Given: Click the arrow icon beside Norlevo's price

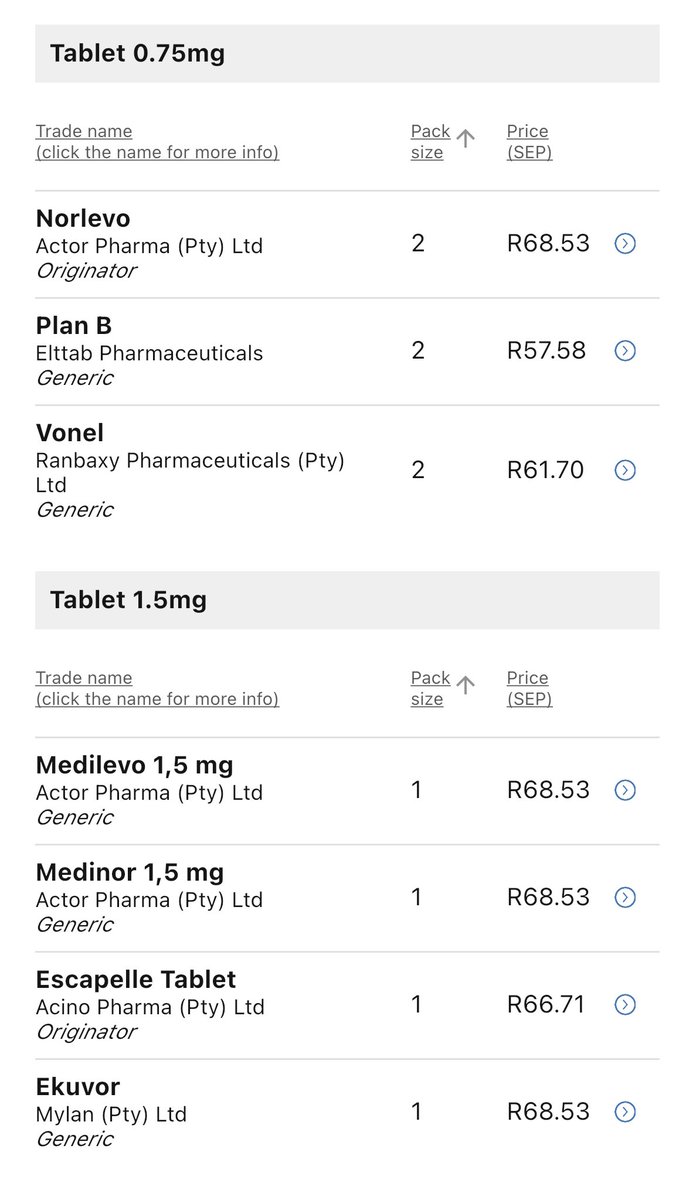Looking at the screenshot, I should [625, 243].
